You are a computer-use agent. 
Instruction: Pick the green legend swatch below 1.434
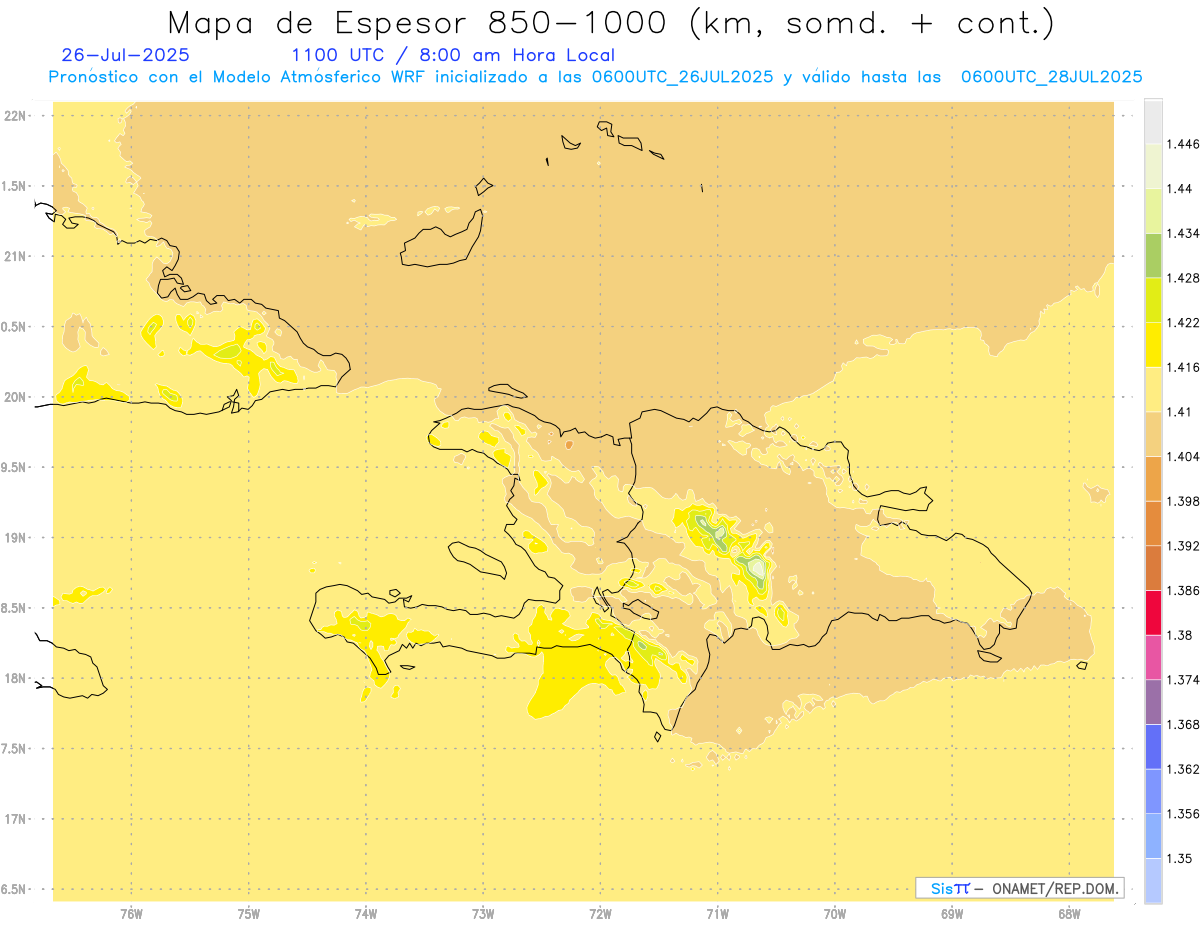pos(1153,255)
